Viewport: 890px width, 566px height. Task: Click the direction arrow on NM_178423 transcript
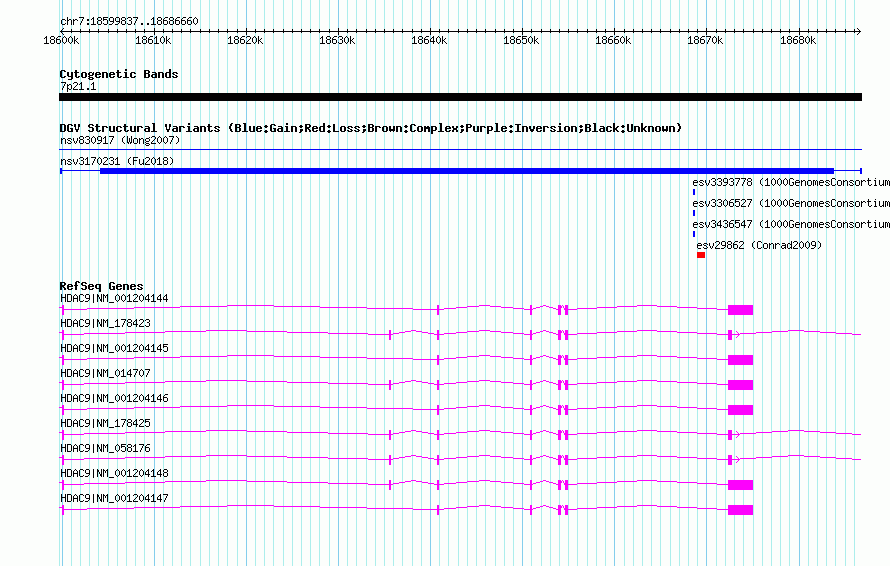pyautogui.click(x=737, y=335)
